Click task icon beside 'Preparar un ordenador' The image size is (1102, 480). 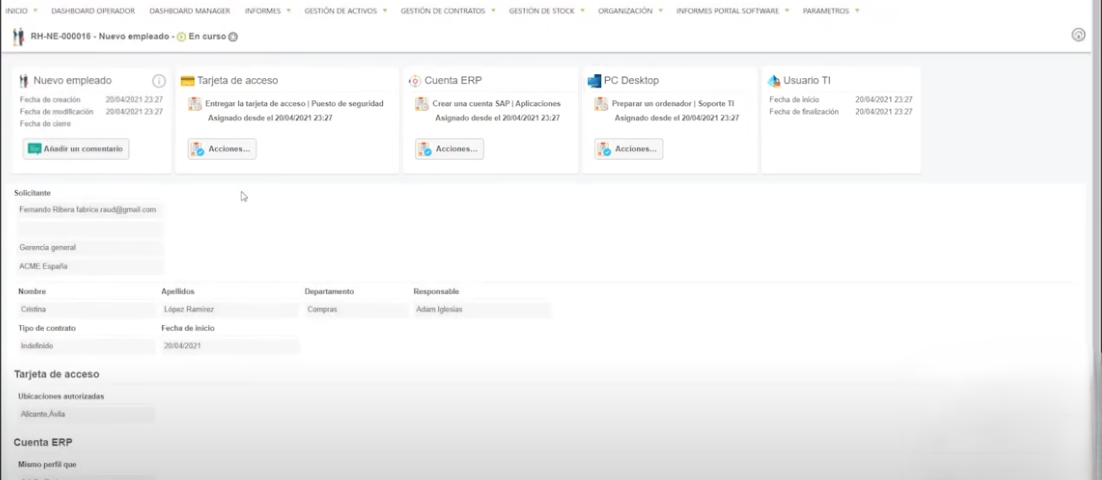(x=601, y=104)
